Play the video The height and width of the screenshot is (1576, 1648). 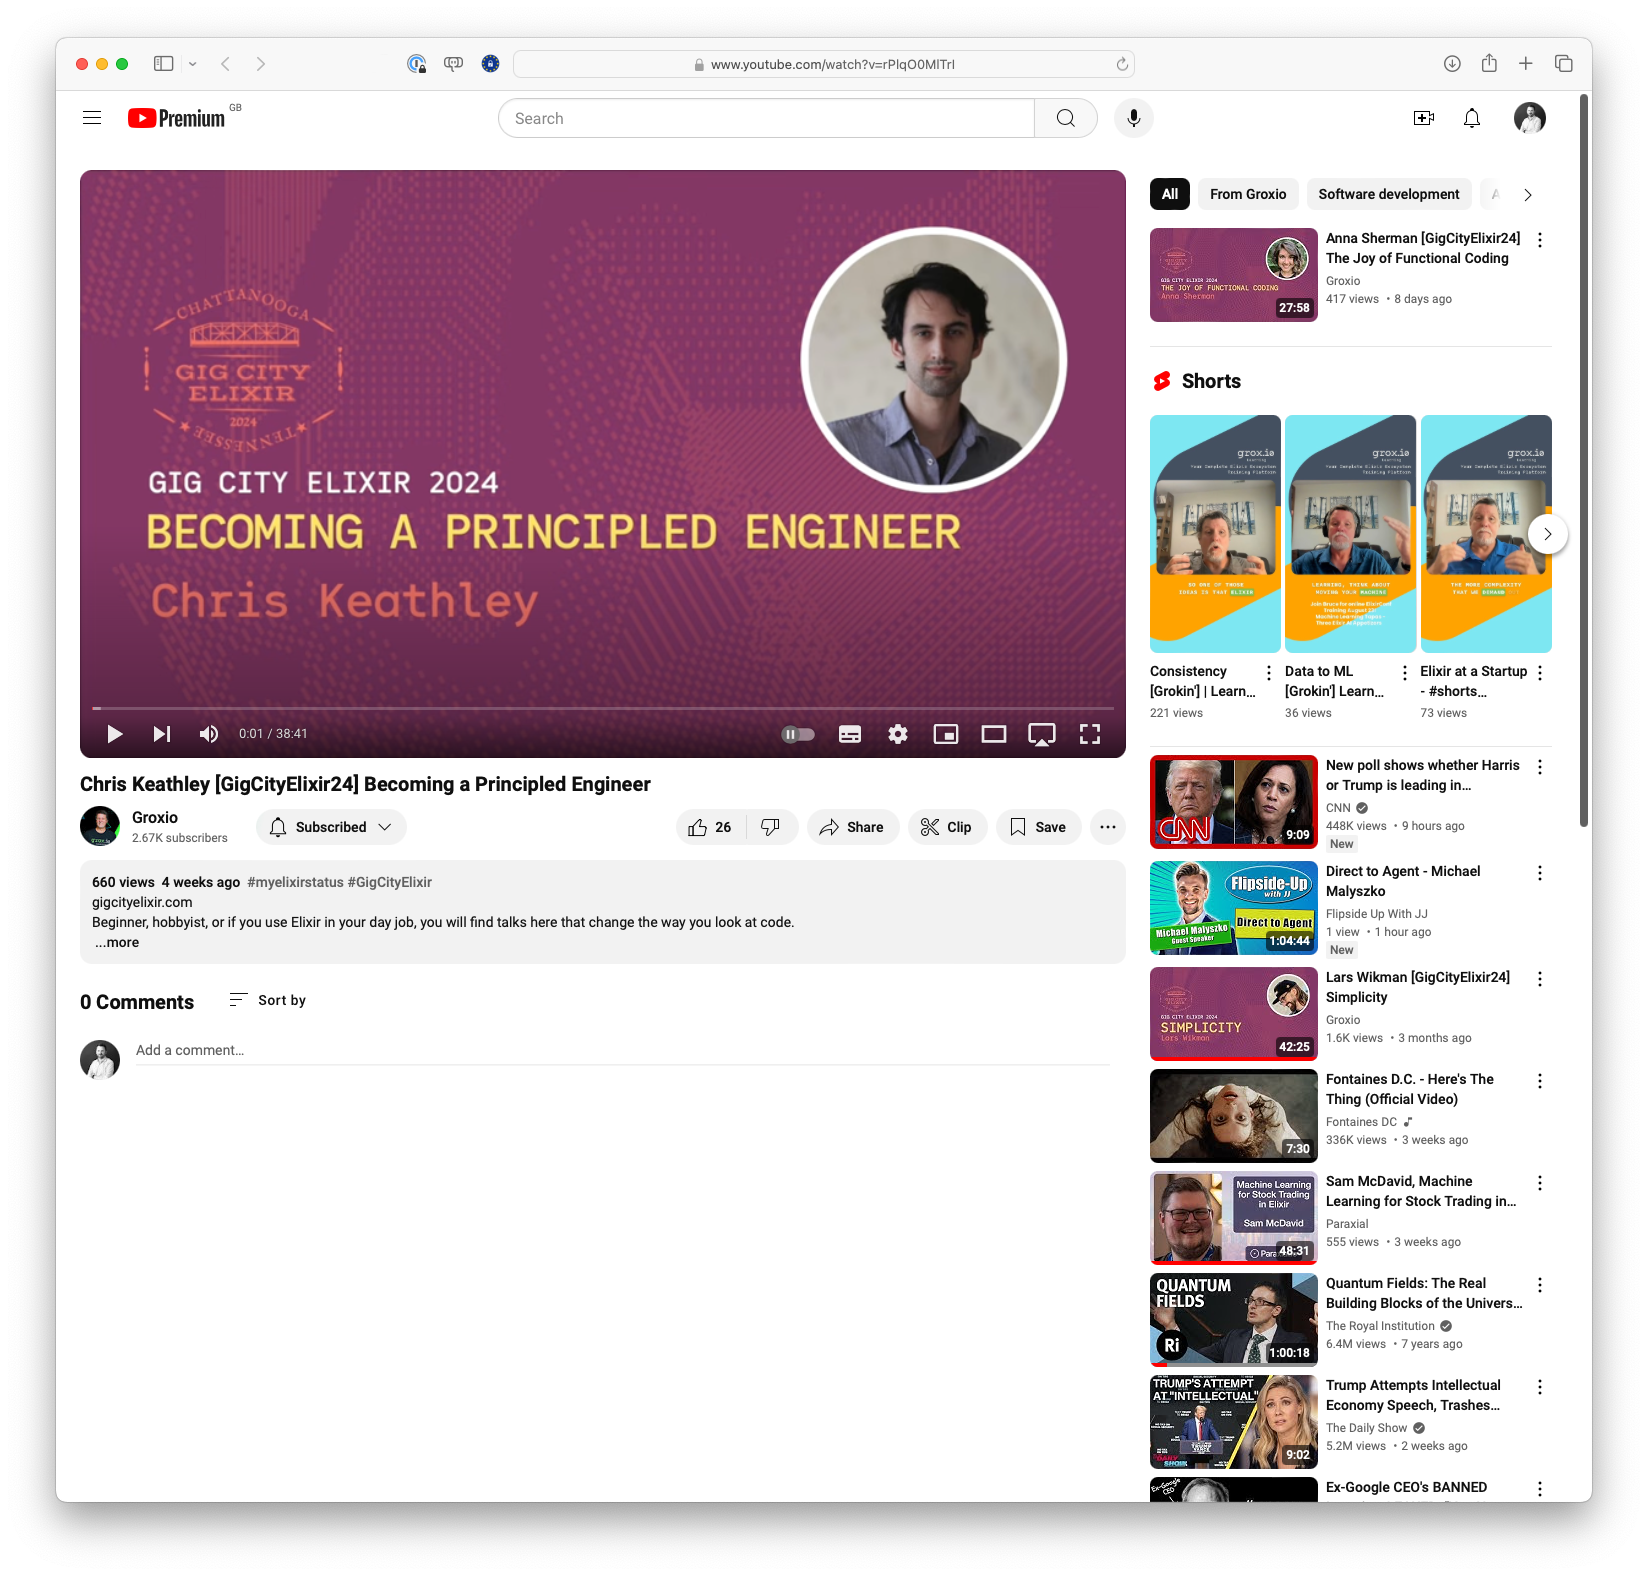(114, 733)
